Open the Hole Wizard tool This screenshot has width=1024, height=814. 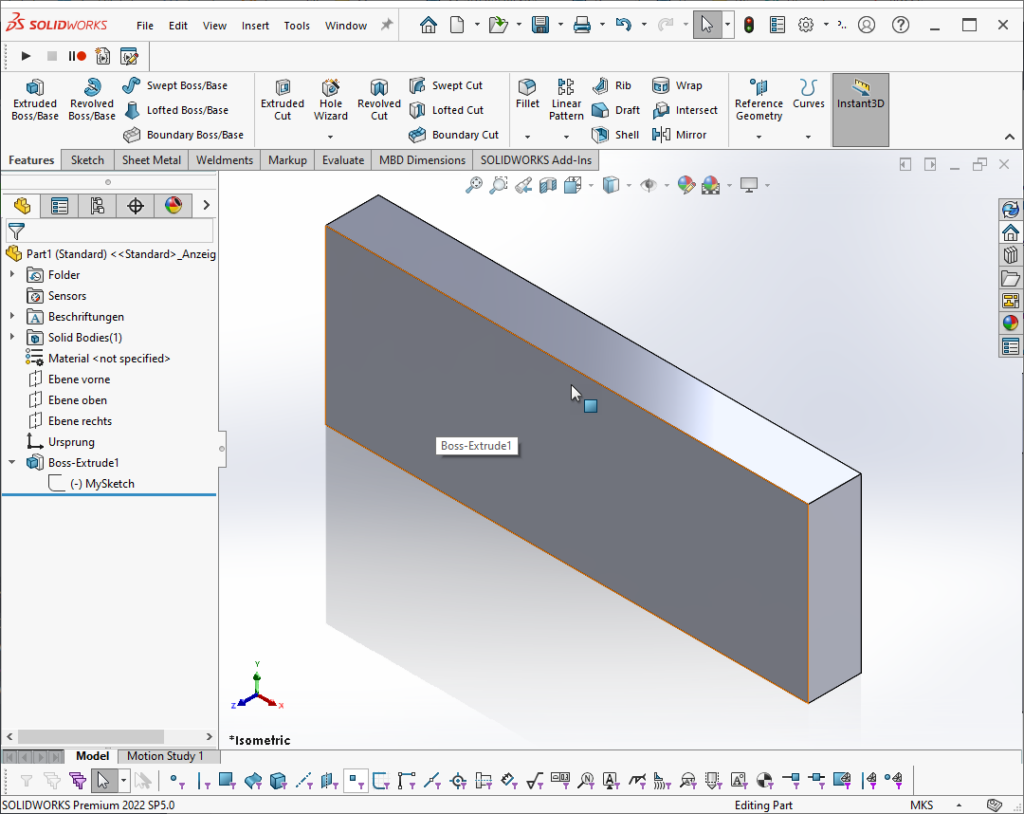(x=330, y=99)
